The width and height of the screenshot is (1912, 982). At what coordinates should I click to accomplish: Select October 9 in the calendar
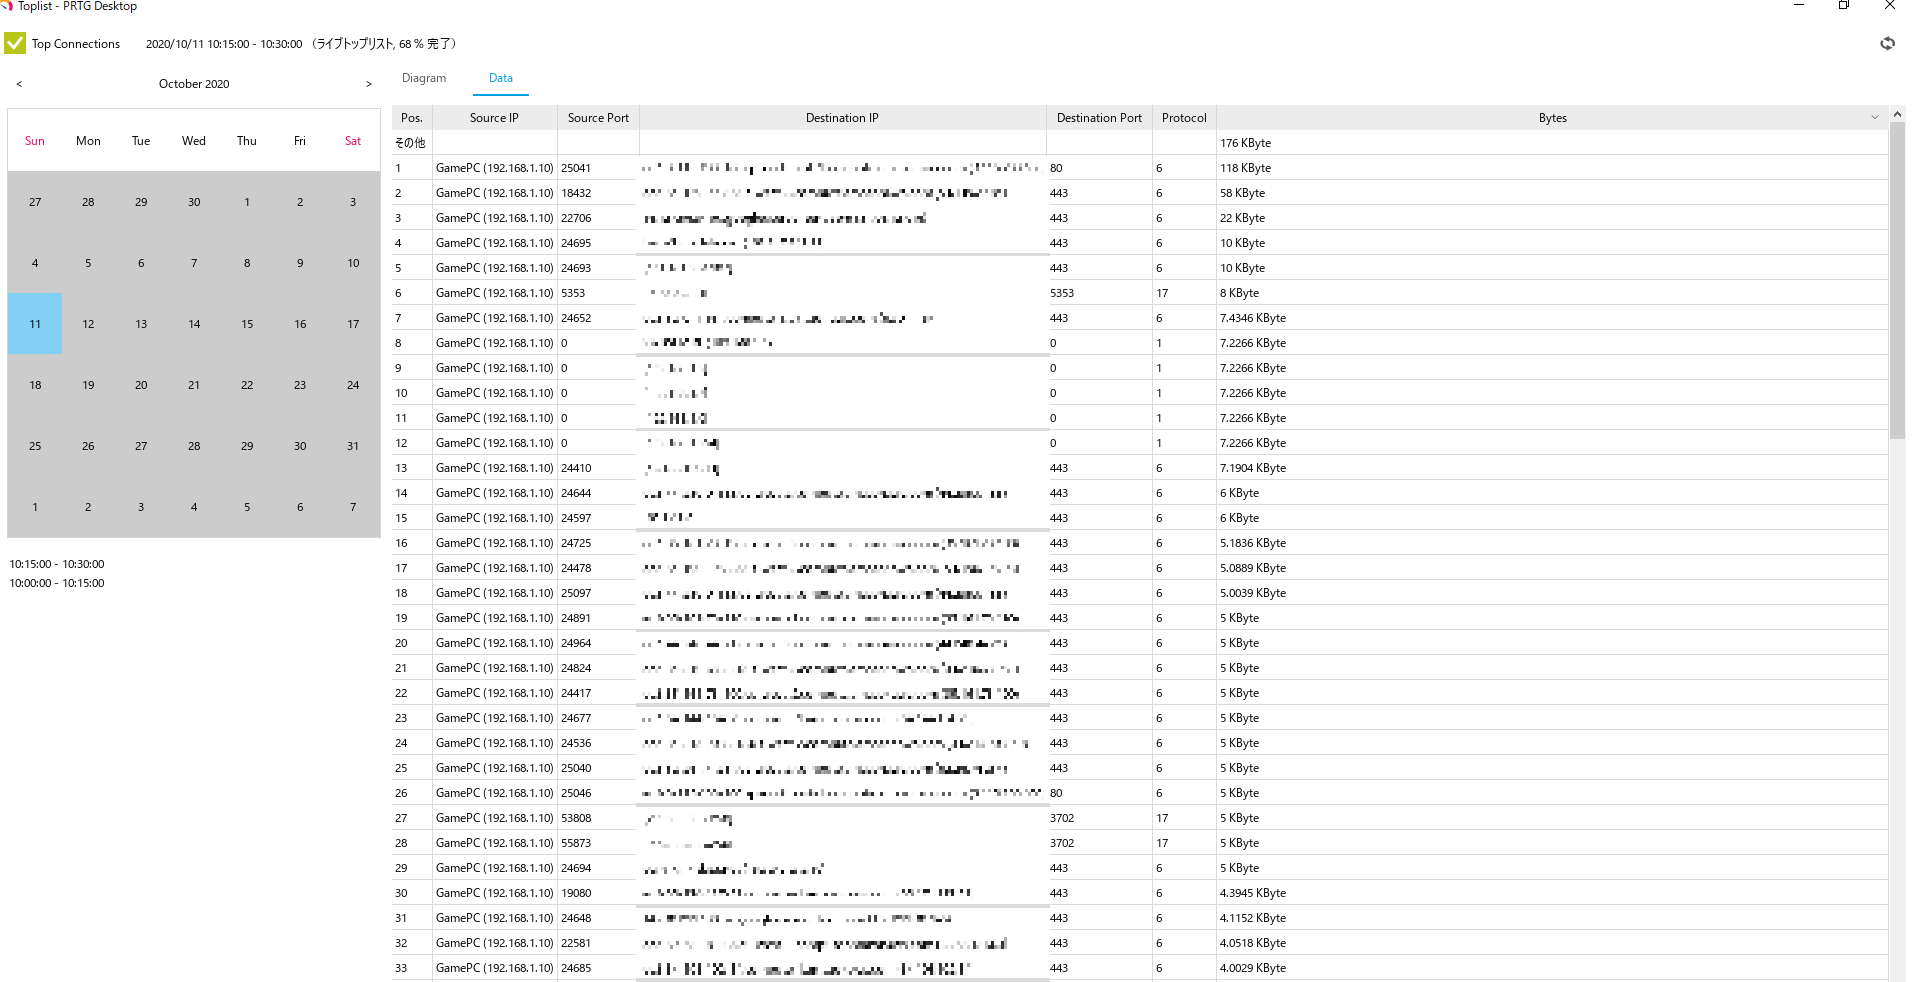[x=300, y=263]
